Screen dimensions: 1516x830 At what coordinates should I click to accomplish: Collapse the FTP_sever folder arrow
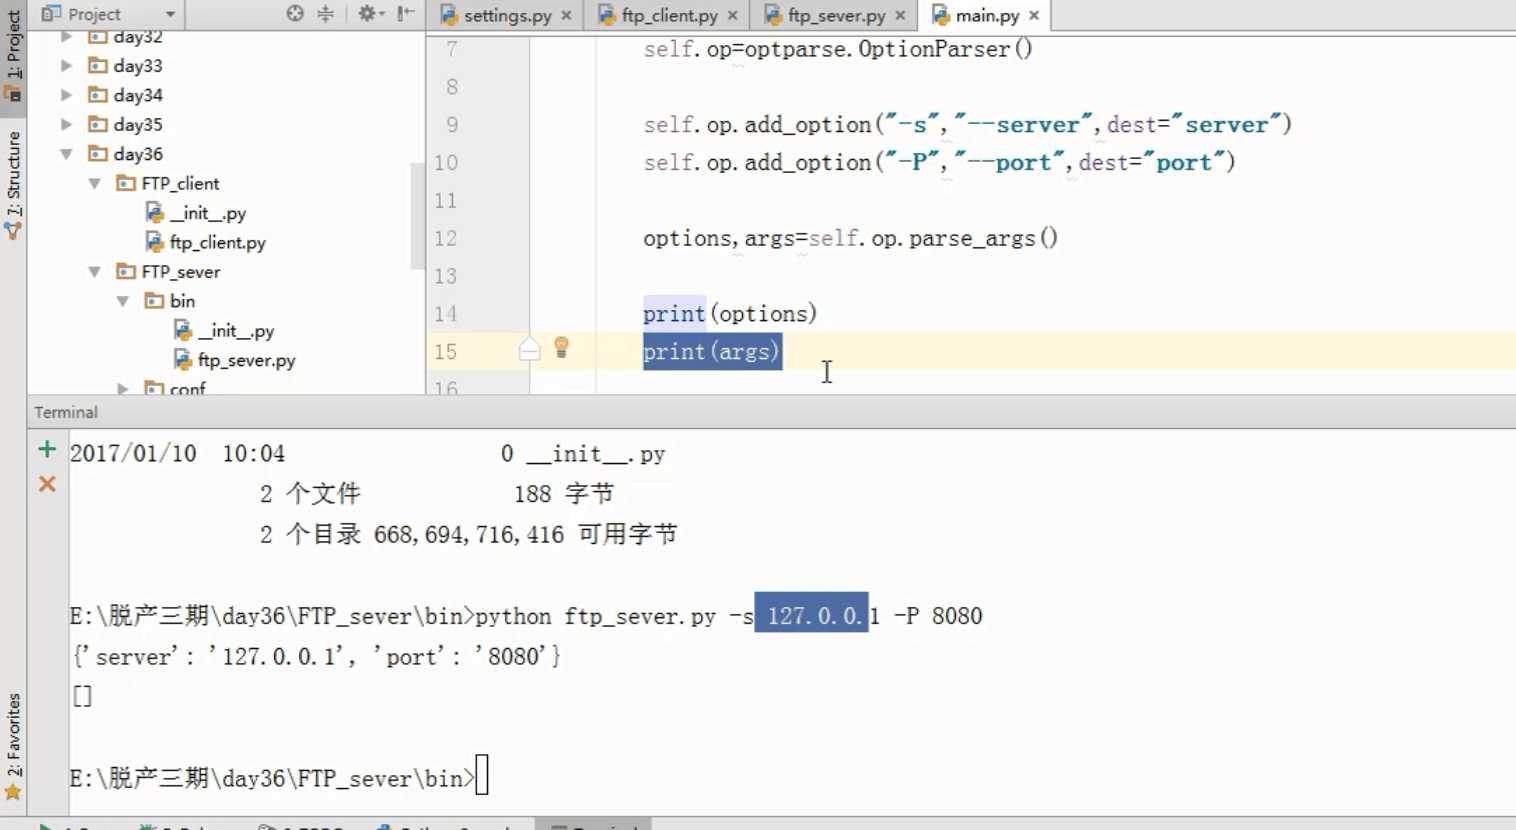pyautogui.click(x=94, y=272)
